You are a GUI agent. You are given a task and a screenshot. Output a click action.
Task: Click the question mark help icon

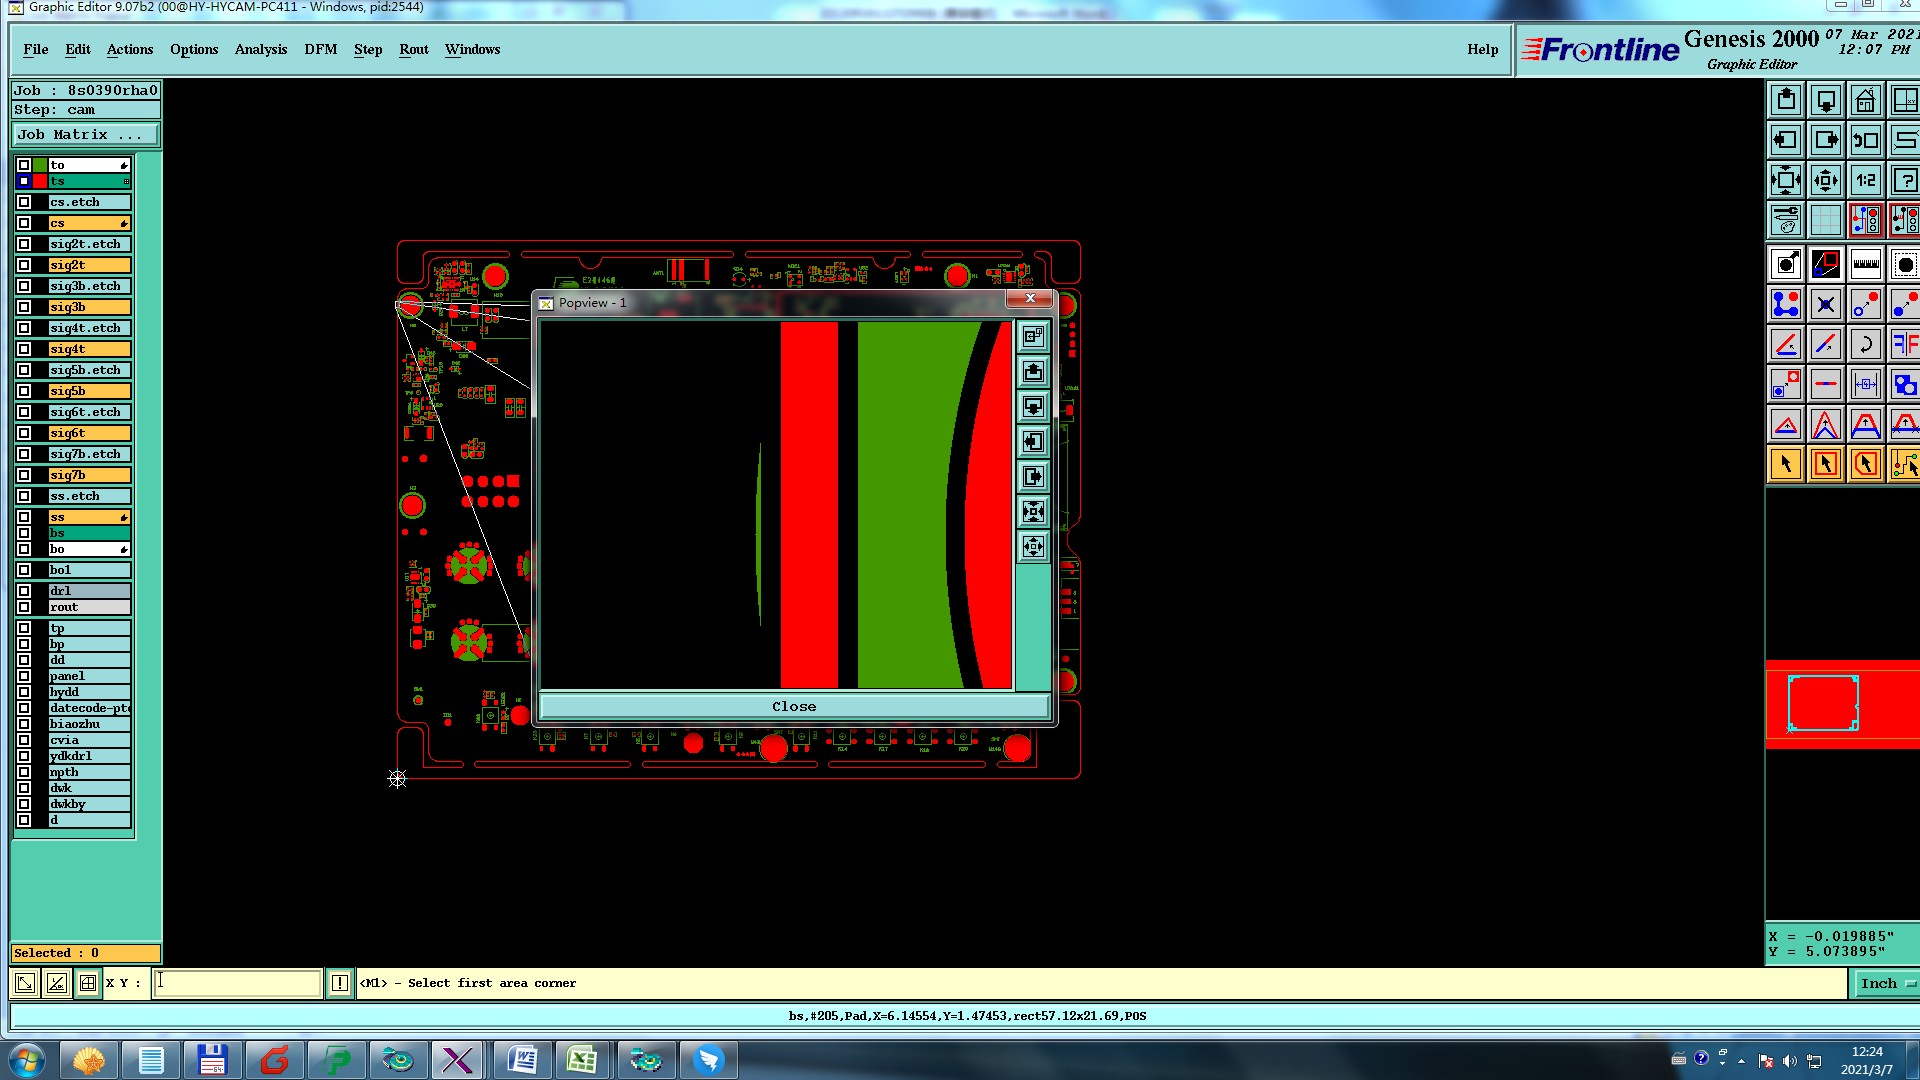click(x=1905, y=181)
